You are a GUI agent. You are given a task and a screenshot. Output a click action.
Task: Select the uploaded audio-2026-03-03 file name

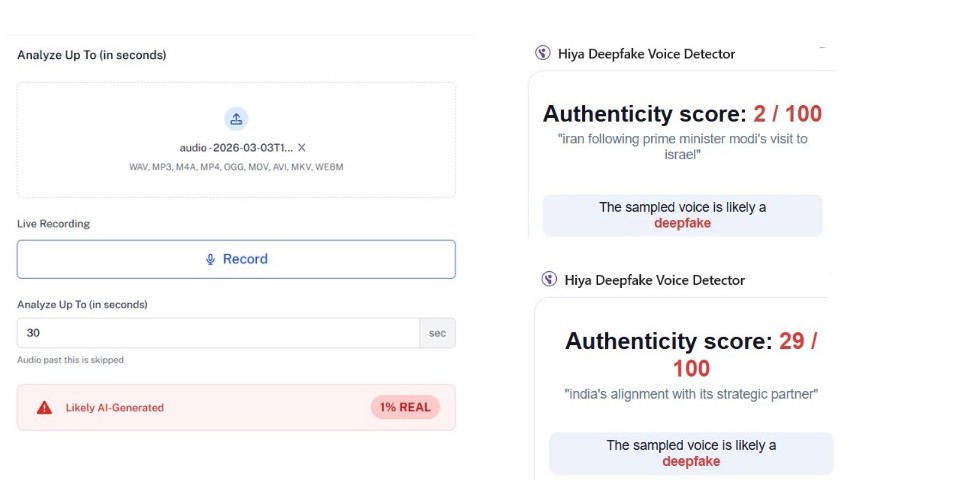pos(236,148)
